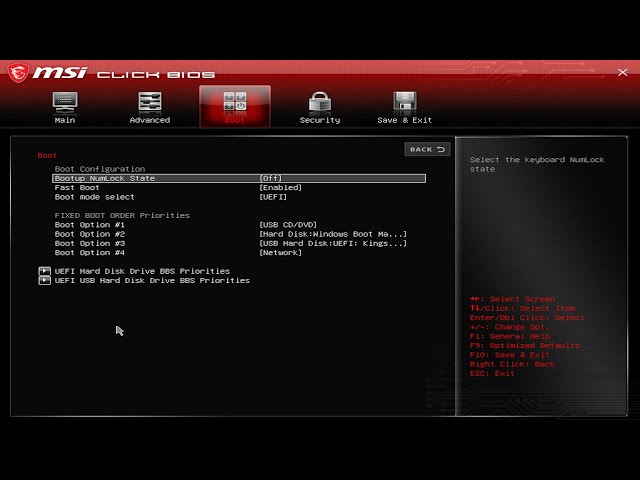The height and width of the screenshot is (480, 640).
Task: Click the Right Click: Back hint
Action: [x=512, y=364]
